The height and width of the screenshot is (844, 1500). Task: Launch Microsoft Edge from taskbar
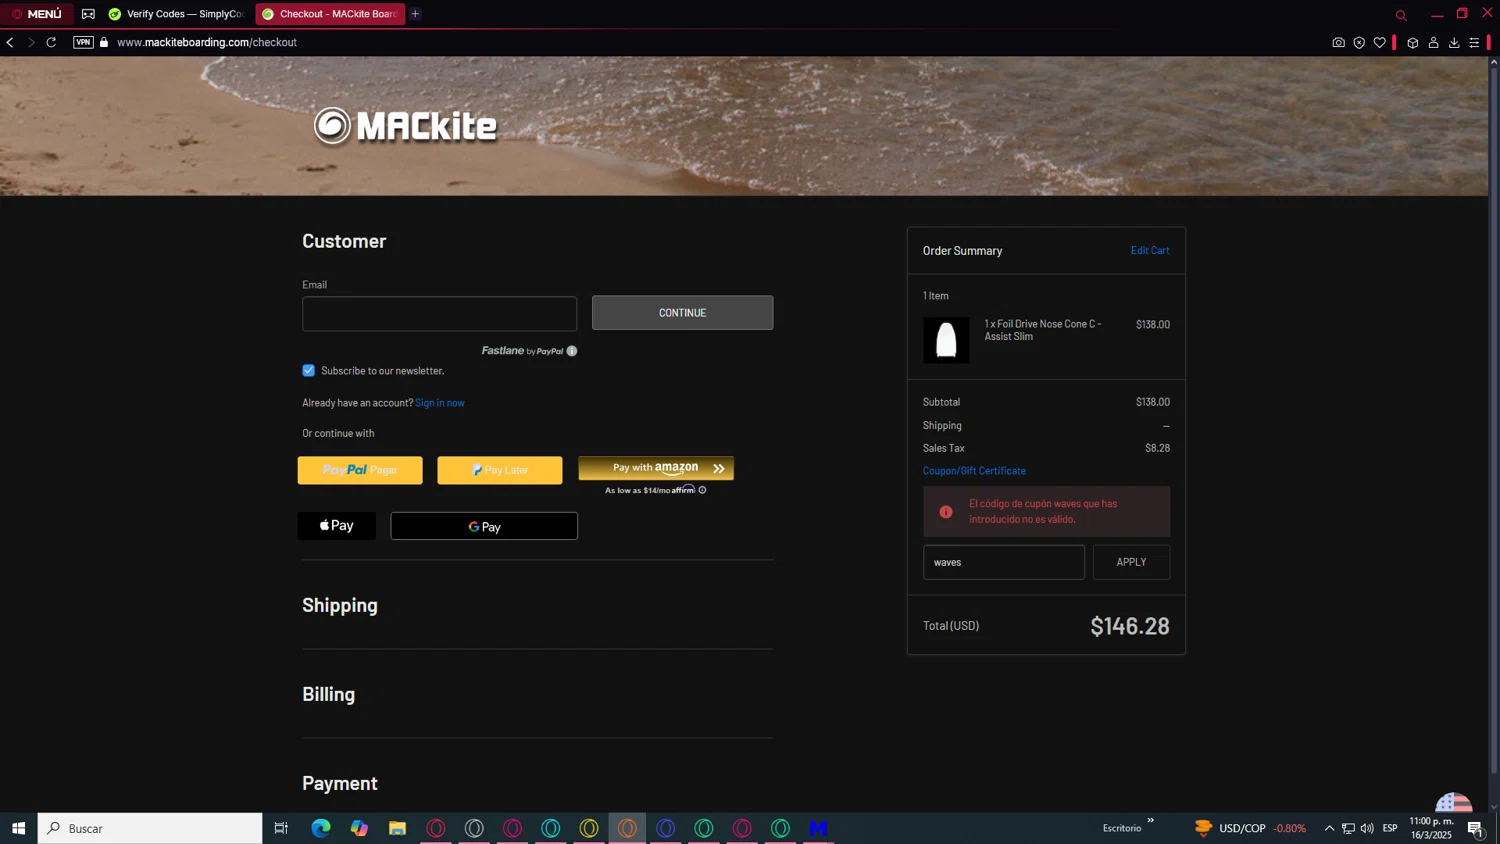[x=321, y=828]
